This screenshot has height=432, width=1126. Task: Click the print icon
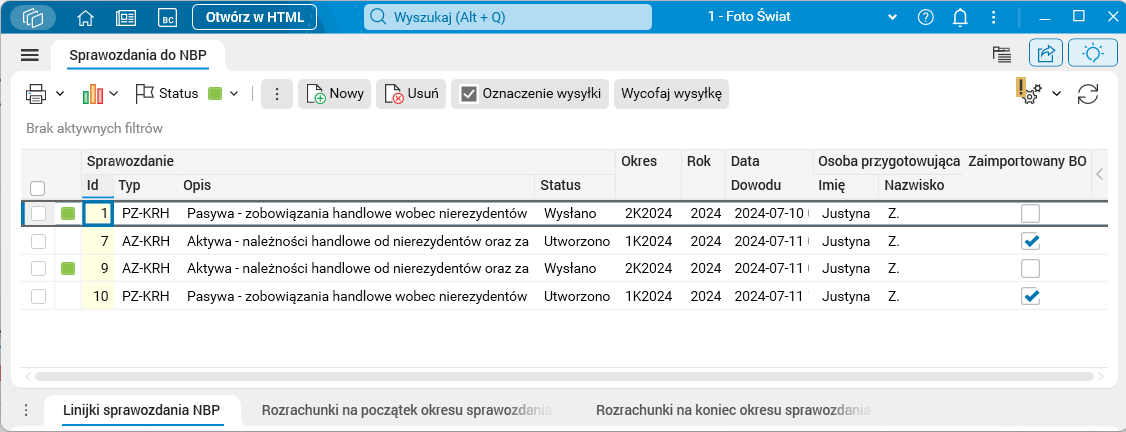pyautogui.click(x=37, y=94)
